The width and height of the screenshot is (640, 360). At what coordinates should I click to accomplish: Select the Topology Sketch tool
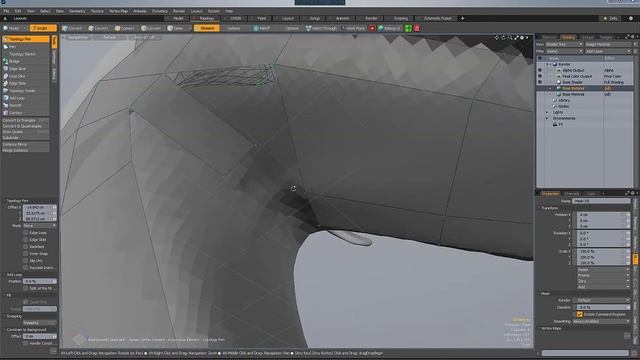26,54
